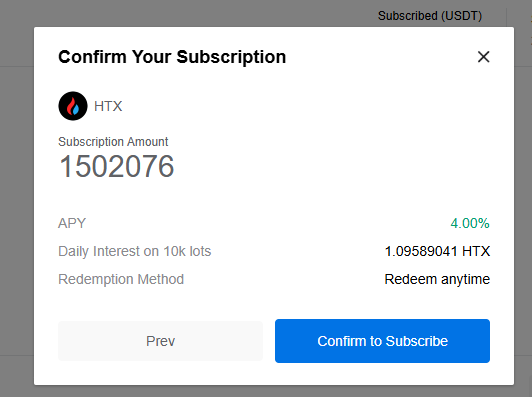The height and width of the screenshot is (397, 532).
Task: Click the APY label
Action: (x=72, y=223)
